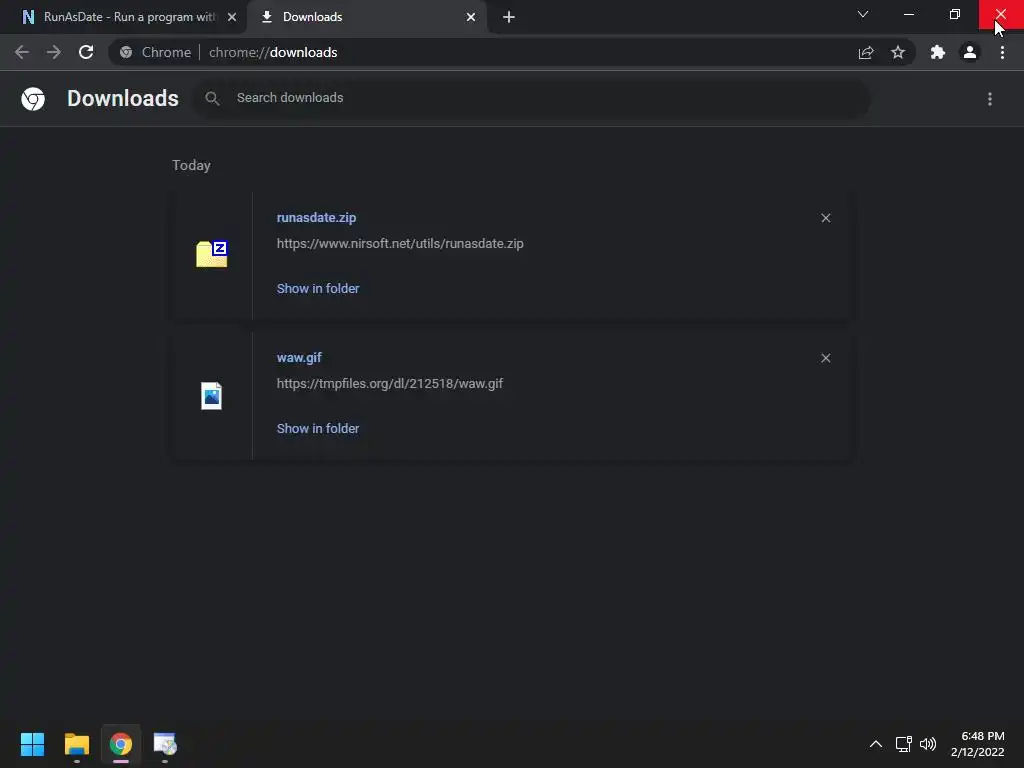Image resolution: width=1024 pixels, height=768 pixels.
Task: Open a new tab with the plus button
Action: pos(509,17)
